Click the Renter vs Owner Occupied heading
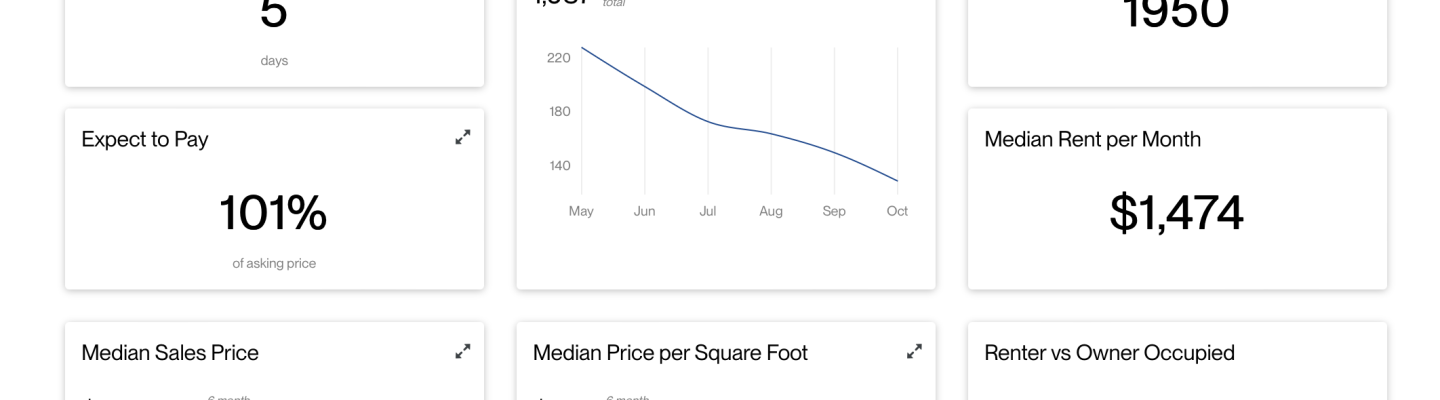 [1109, 353]
